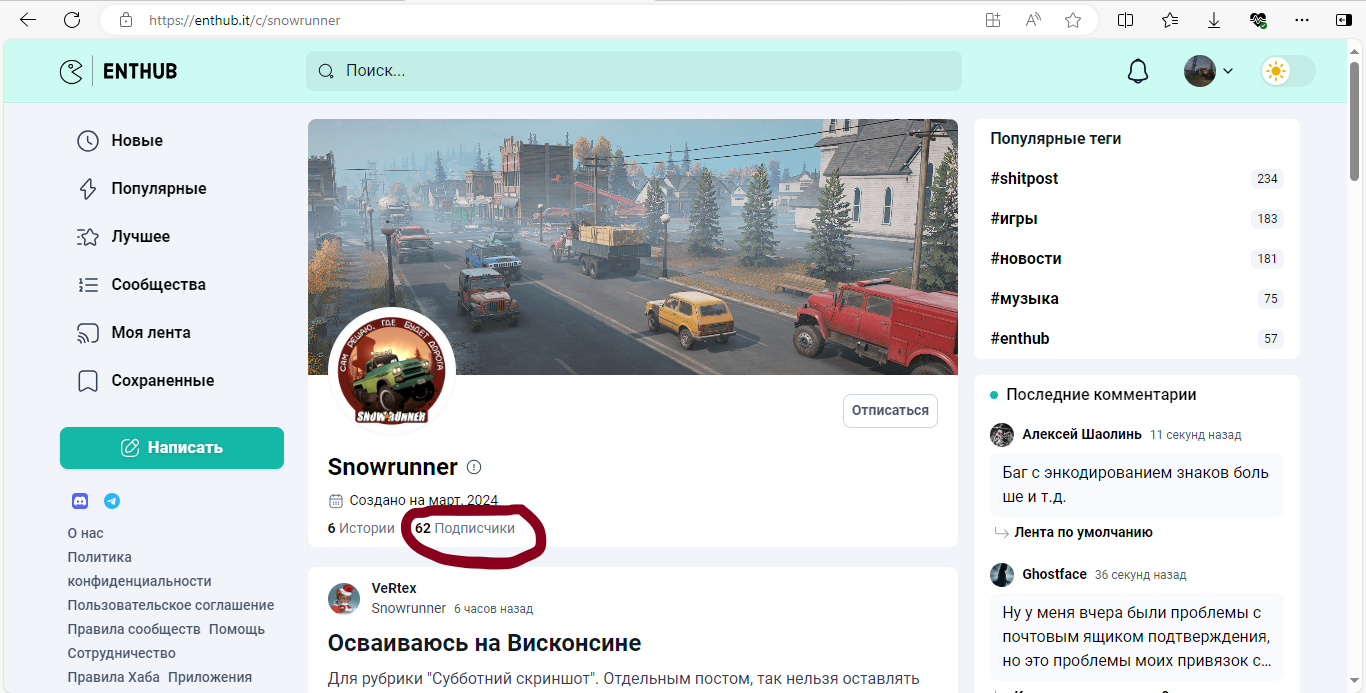Open the О нас link
This screenshot has height=693, width=1366.
coord(86,533)
